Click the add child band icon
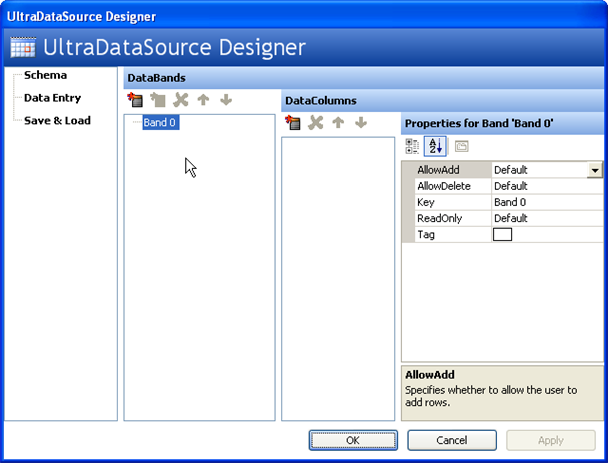Image resolution: width=608 pixels, height=463 pixels. tap(158, 100)
